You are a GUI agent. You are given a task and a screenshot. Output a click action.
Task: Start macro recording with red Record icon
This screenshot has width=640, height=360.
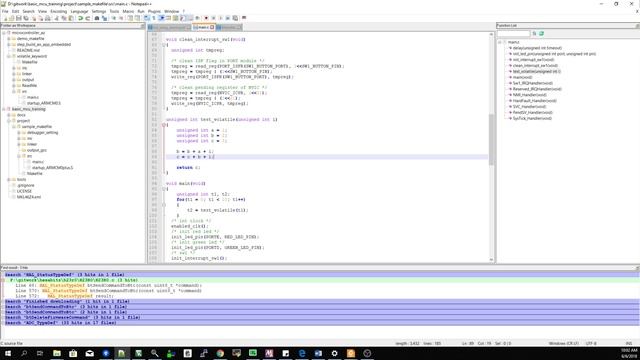(x=206, y=18)
